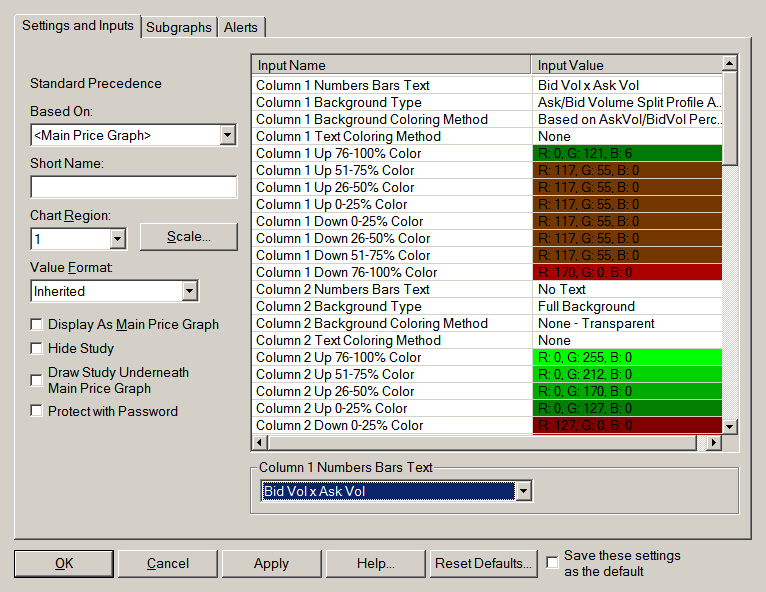Click the list's scroll down arrow
This screenshot has height=592, width=766.
(730, 426)
